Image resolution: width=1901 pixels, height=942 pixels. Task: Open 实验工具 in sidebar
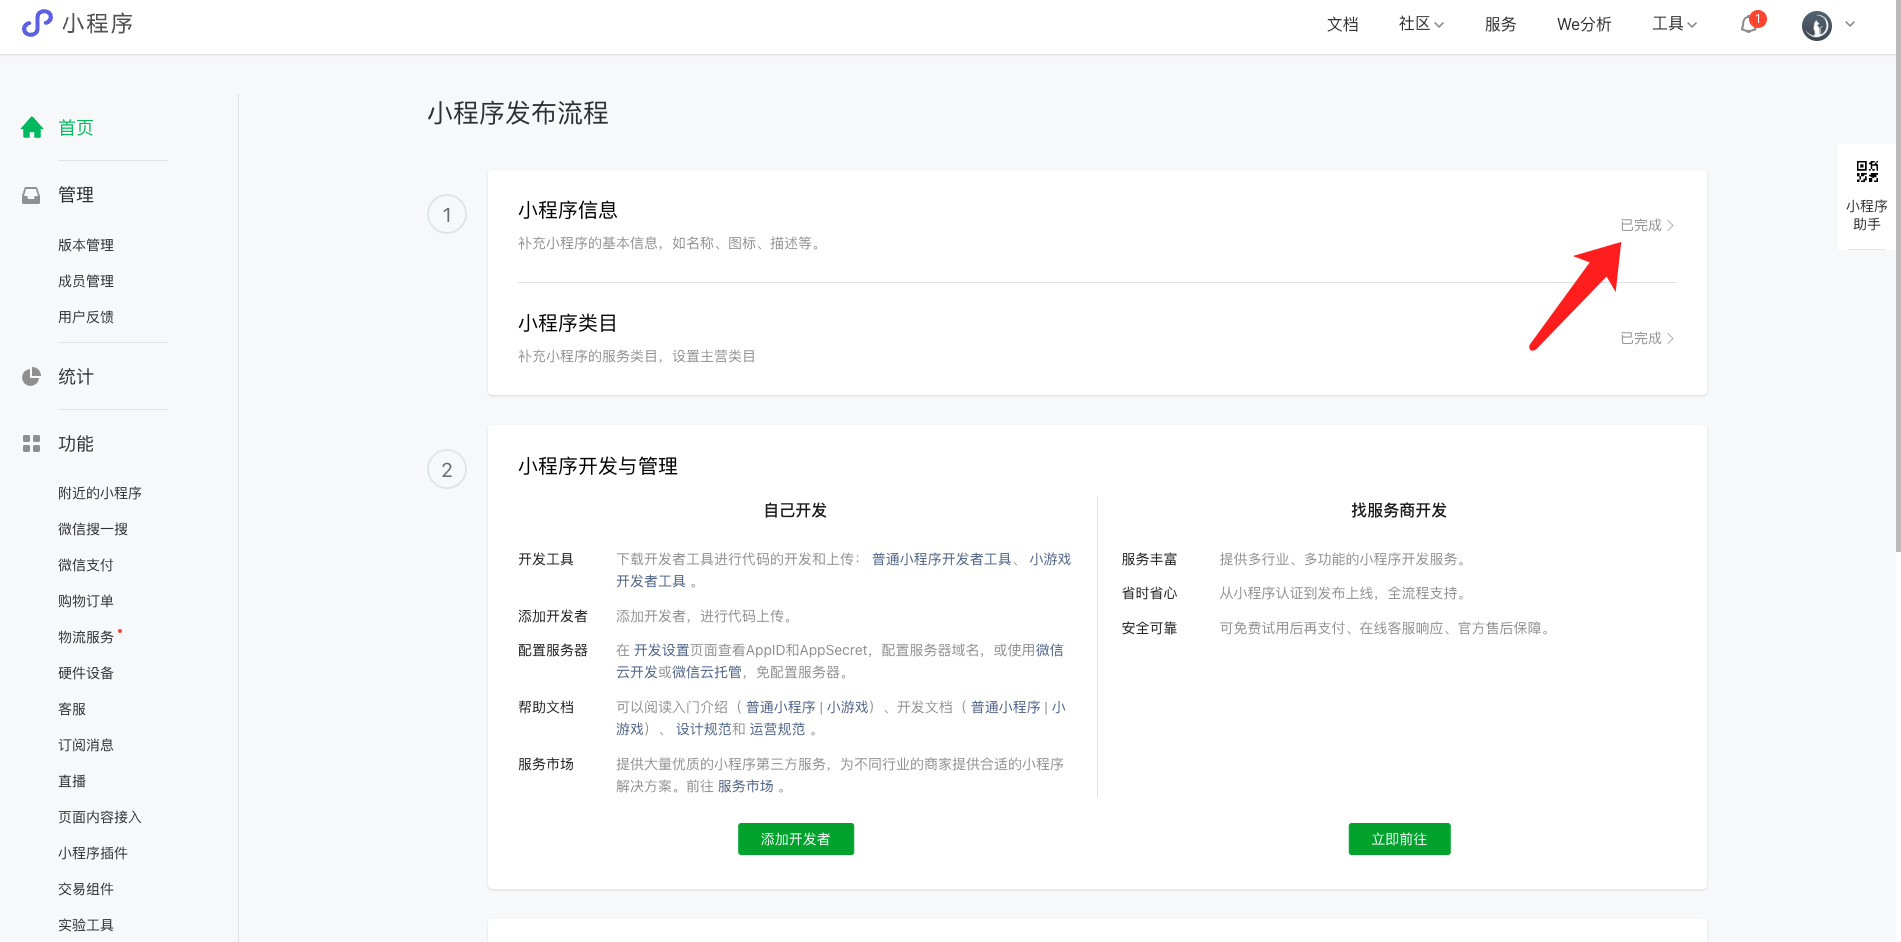coord(86,925)
